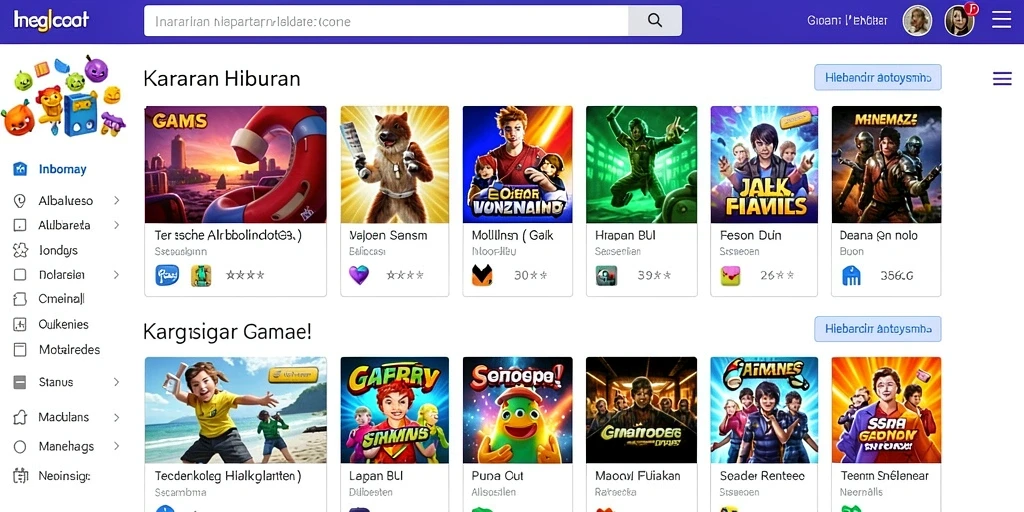Click Hiebandir button beside Kararan Hiburan
Viewport: 1024px width, 512px height.
878,77
